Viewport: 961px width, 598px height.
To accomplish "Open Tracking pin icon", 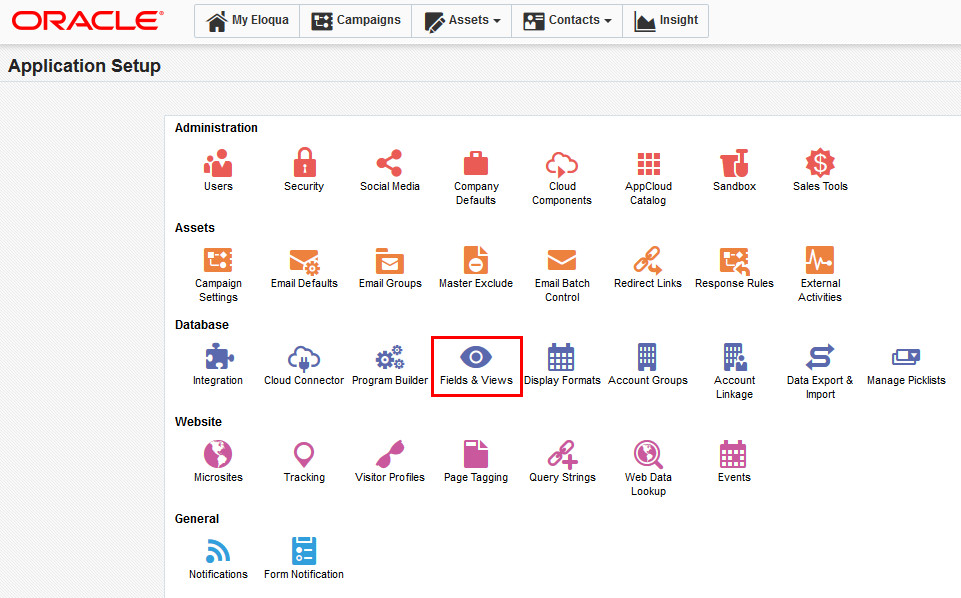I will 304,455.
